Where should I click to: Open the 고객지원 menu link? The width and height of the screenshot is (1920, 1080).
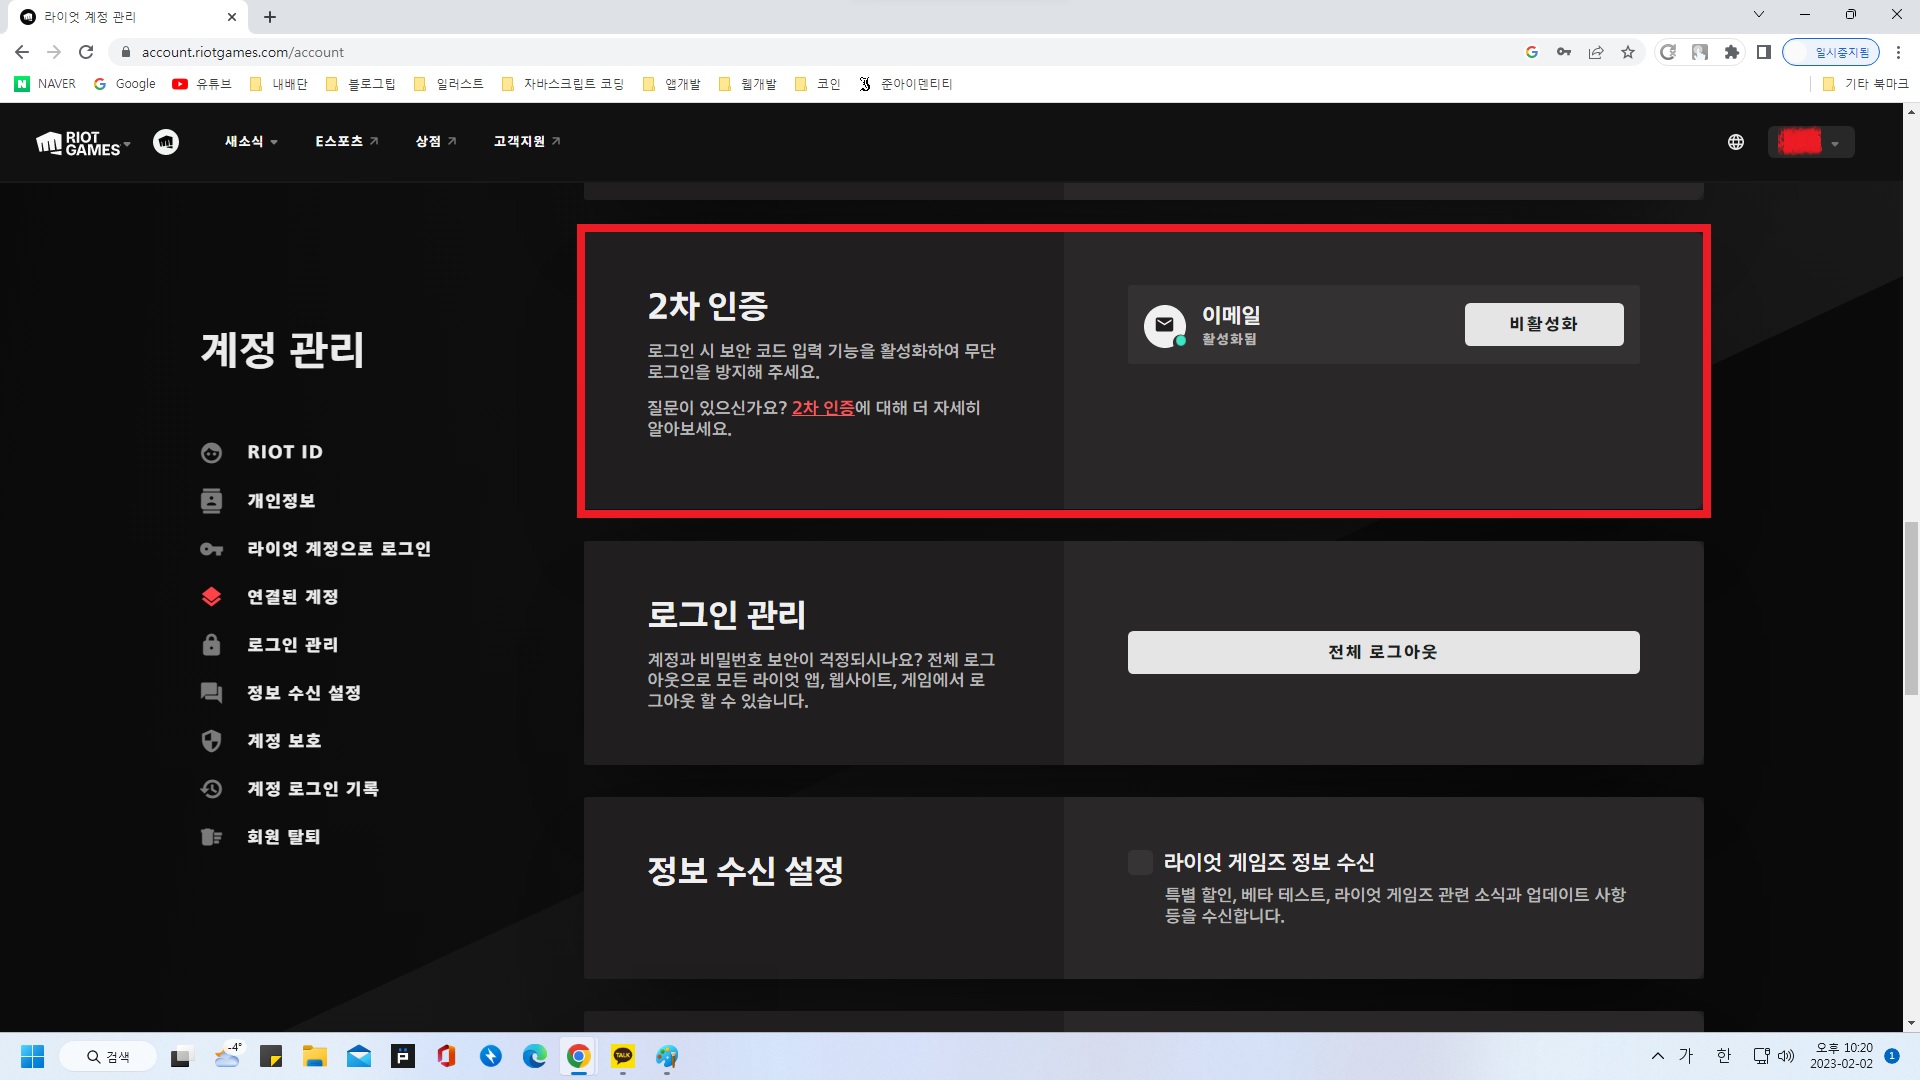coord(526,142)
